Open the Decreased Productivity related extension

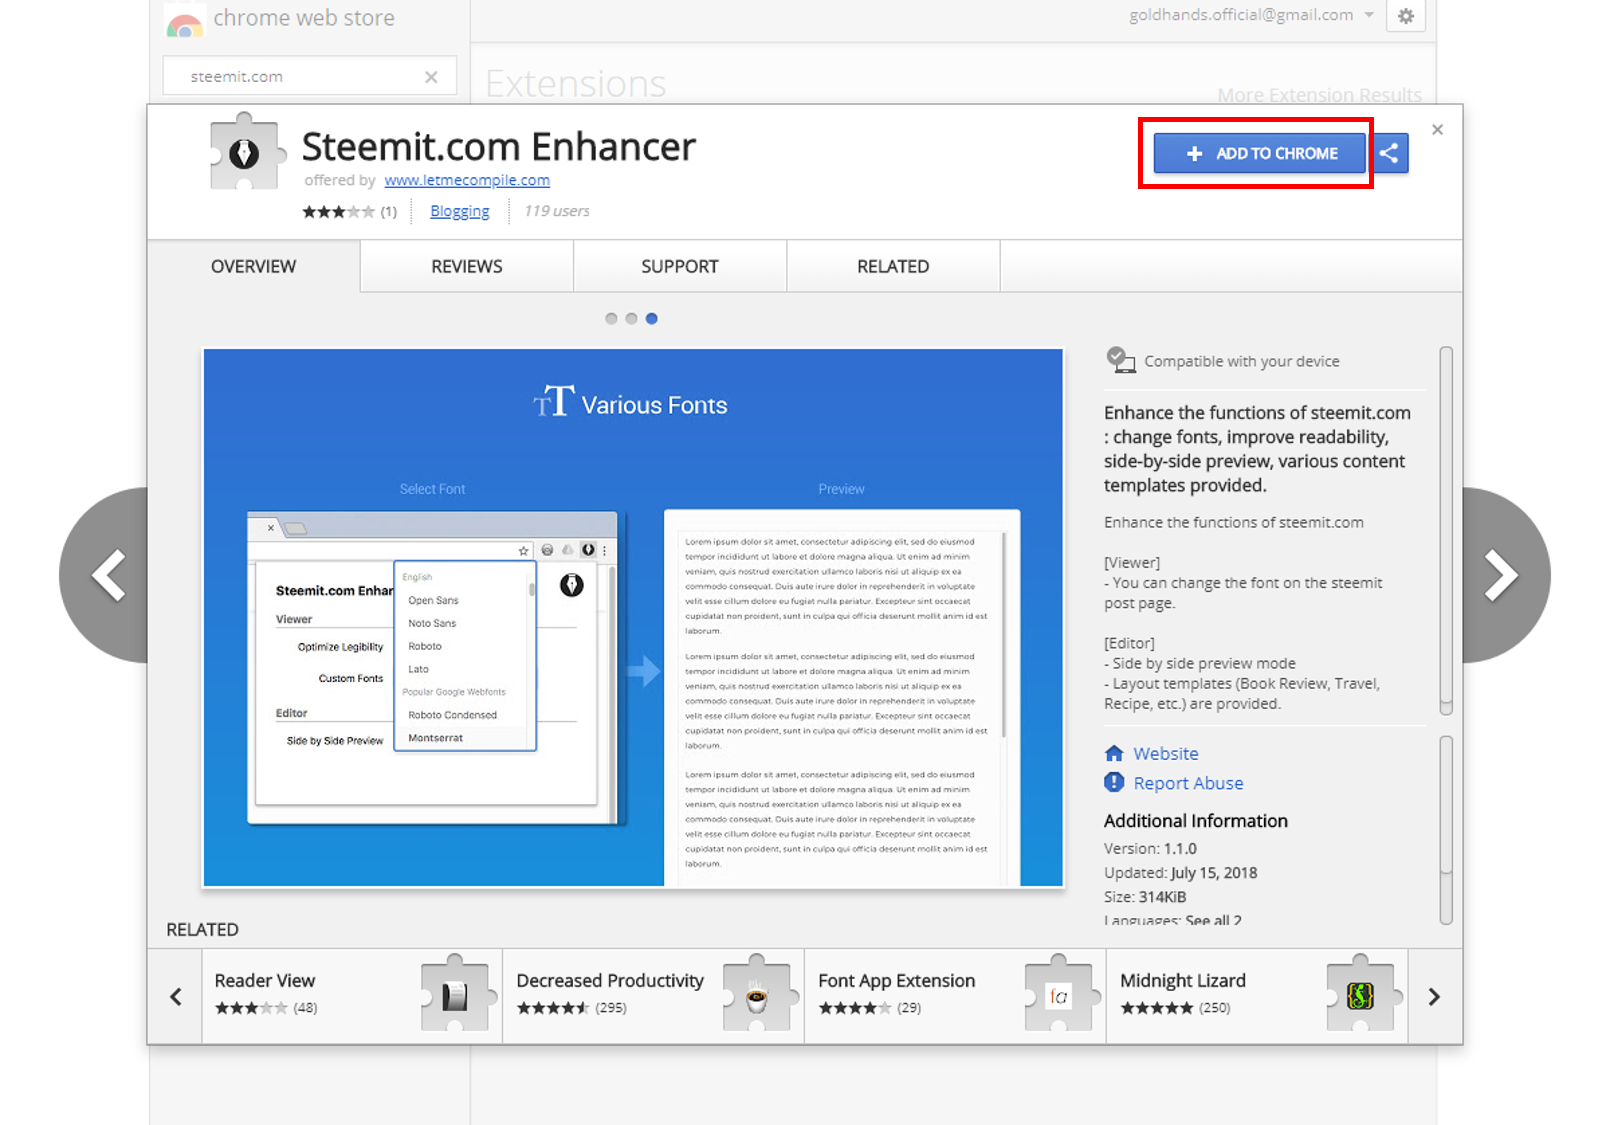pyautogui.click(x=653, y=996)
